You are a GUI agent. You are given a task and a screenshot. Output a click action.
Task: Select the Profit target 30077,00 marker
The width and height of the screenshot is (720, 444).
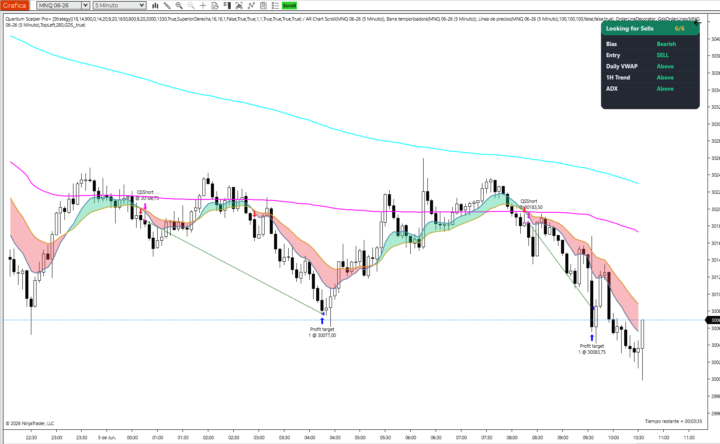coord(322,332)
